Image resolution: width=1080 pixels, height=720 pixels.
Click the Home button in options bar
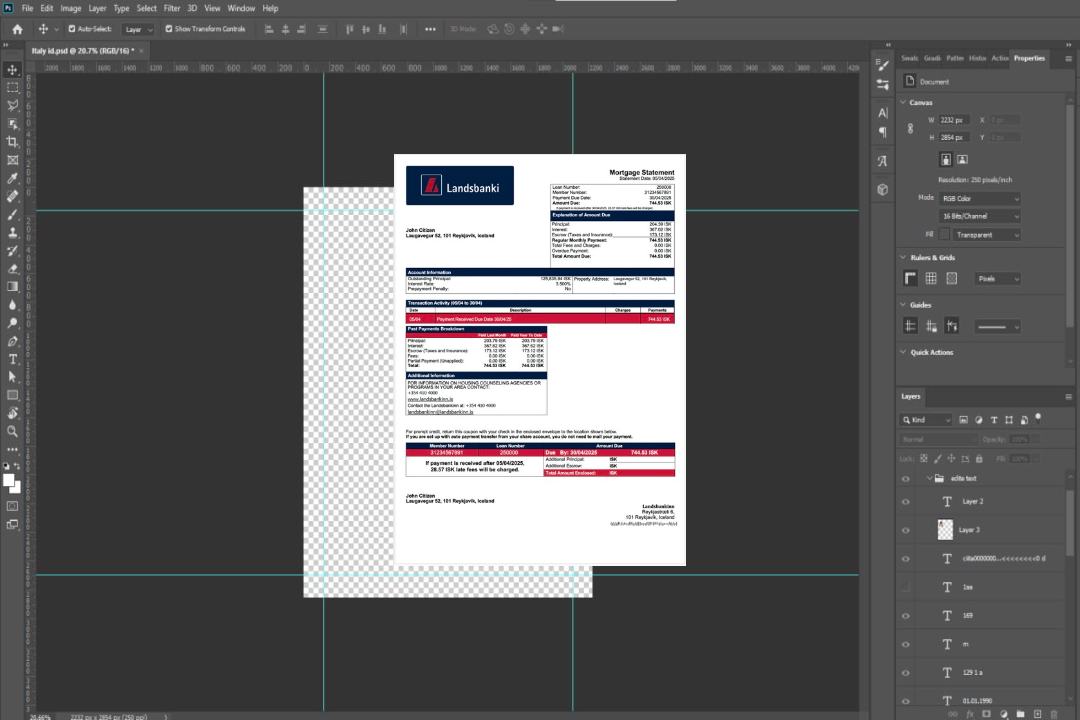click(x=17, y=29)
